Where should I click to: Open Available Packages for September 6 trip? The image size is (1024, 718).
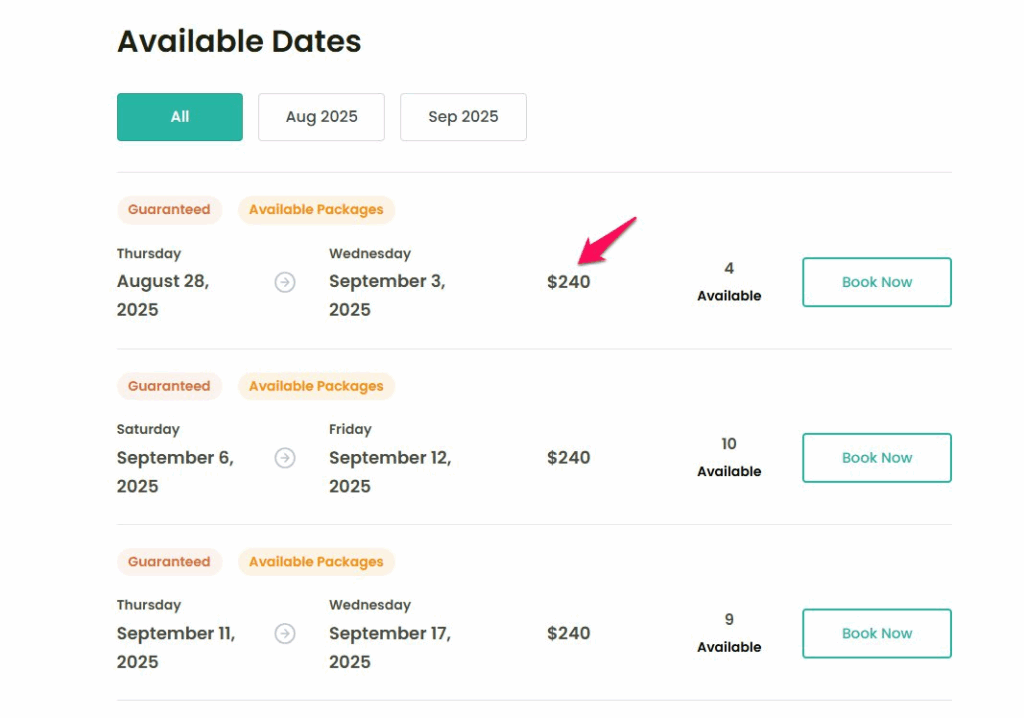pyautogui.click(x=316, y=386)
